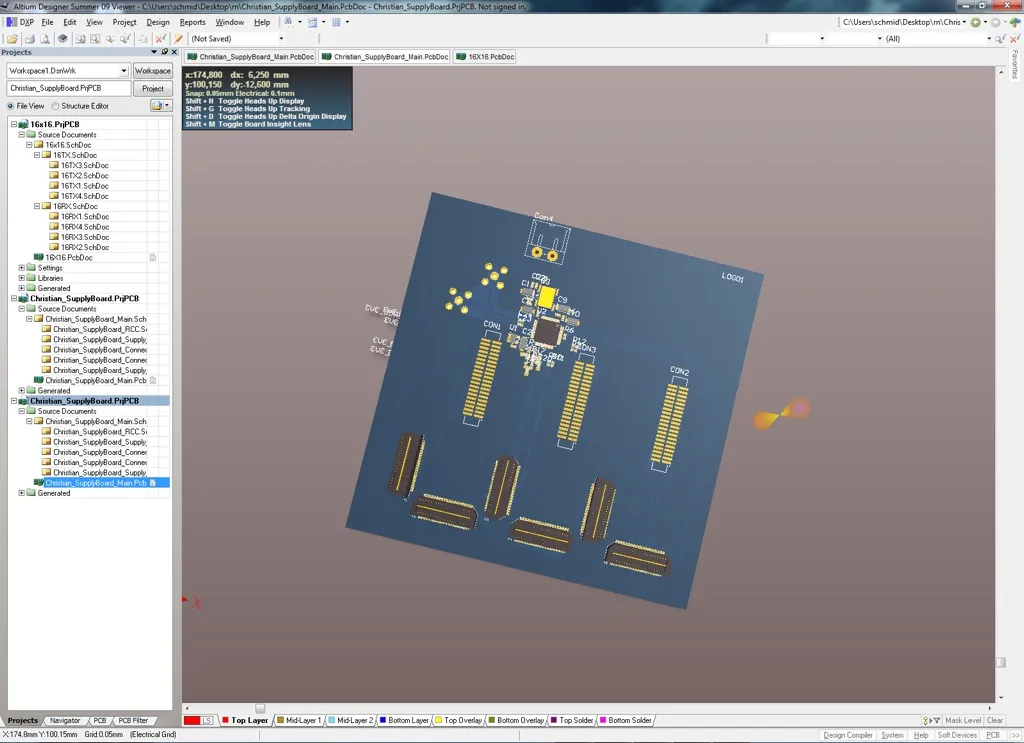The image size is (1024, 743).
Task: Expand the Libraries folder
Action: tap(22, 278)
